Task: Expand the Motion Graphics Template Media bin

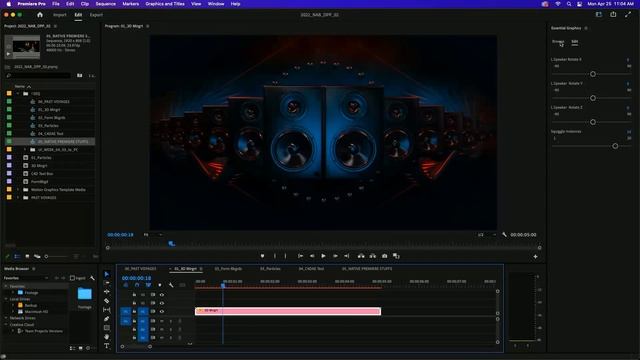Action: click(18, 189)
